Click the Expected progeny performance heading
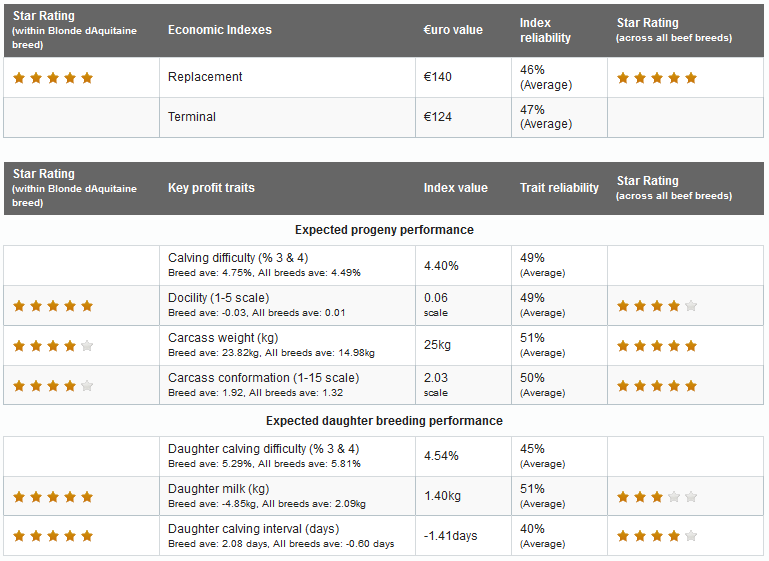 click(x=384, y=230)
